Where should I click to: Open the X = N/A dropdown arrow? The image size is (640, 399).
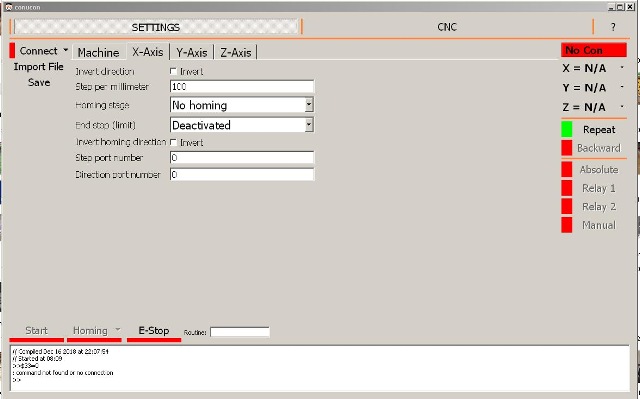pos(622,67)
